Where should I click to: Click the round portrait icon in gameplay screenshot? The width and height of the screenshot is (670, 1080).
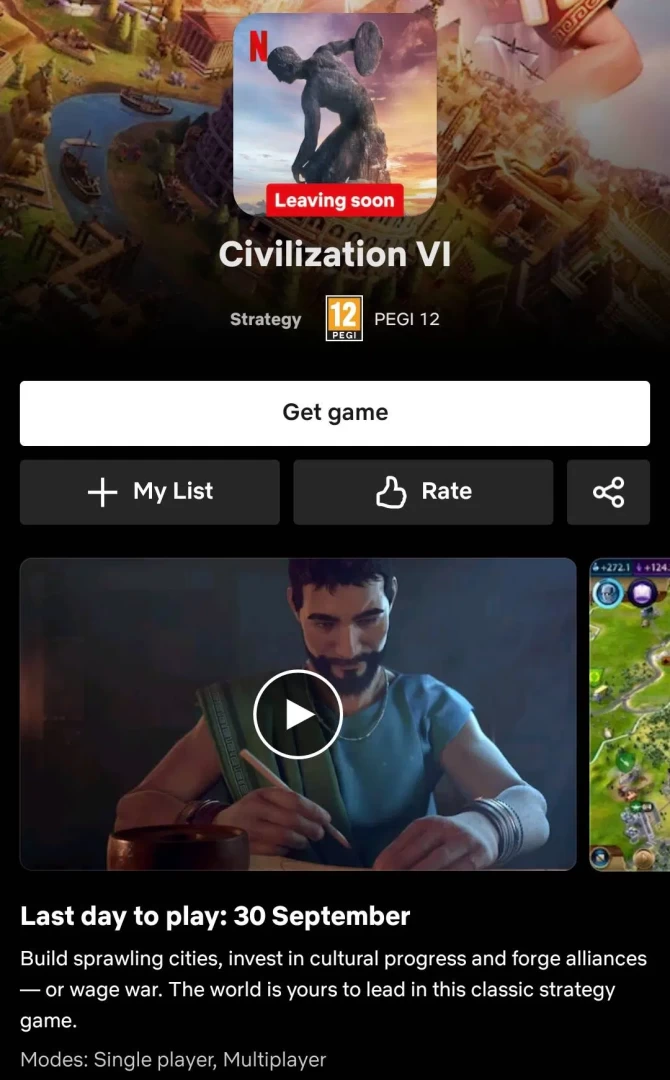coord(609,593)
